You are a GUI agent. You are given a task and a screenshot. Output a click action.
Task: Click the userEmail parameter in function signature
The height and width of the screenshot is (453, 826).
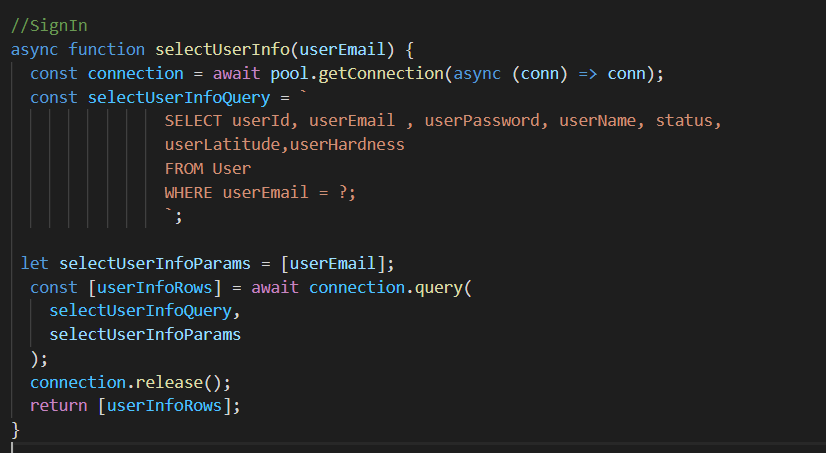coord(342,50)
